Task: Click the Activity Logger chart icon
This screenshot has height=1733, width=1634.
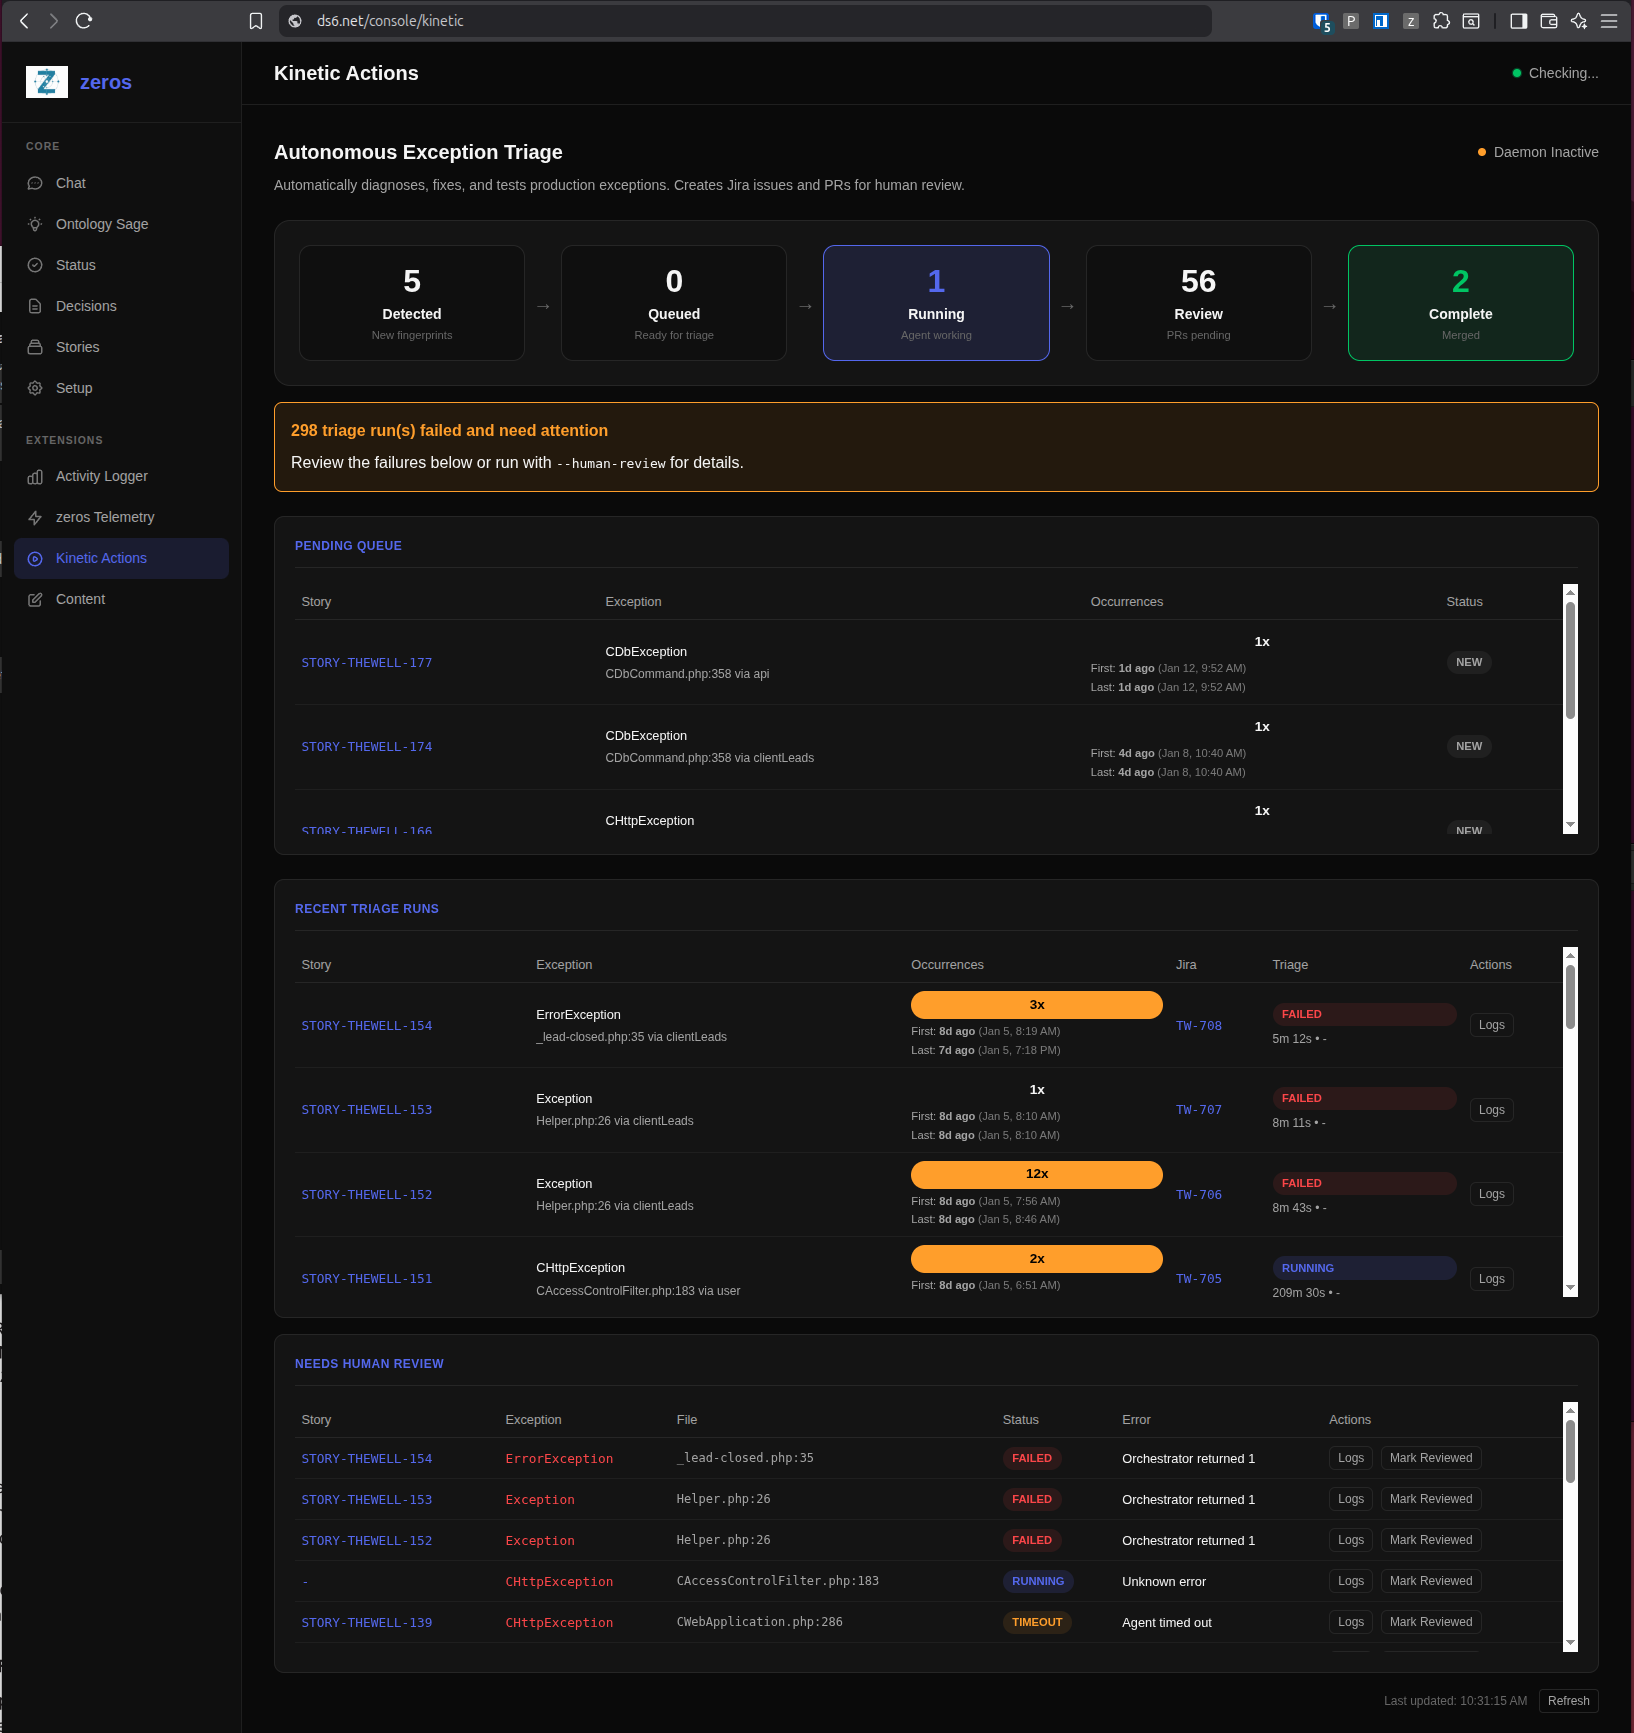Action: point(35,477)
